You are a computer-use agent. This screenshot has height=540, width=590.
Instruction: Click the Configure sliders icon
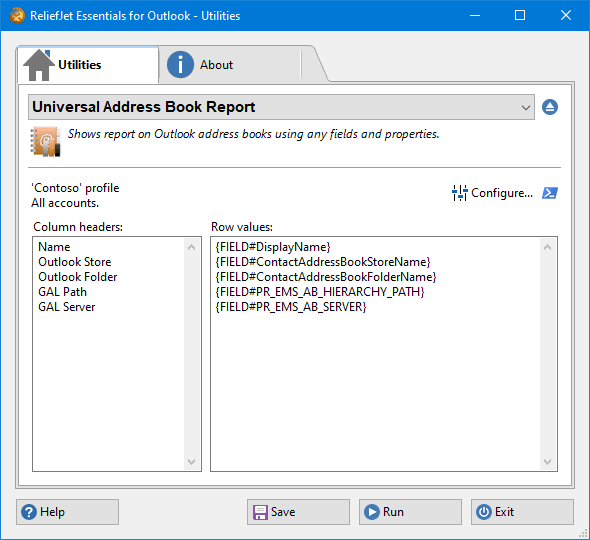pos(459,193)
